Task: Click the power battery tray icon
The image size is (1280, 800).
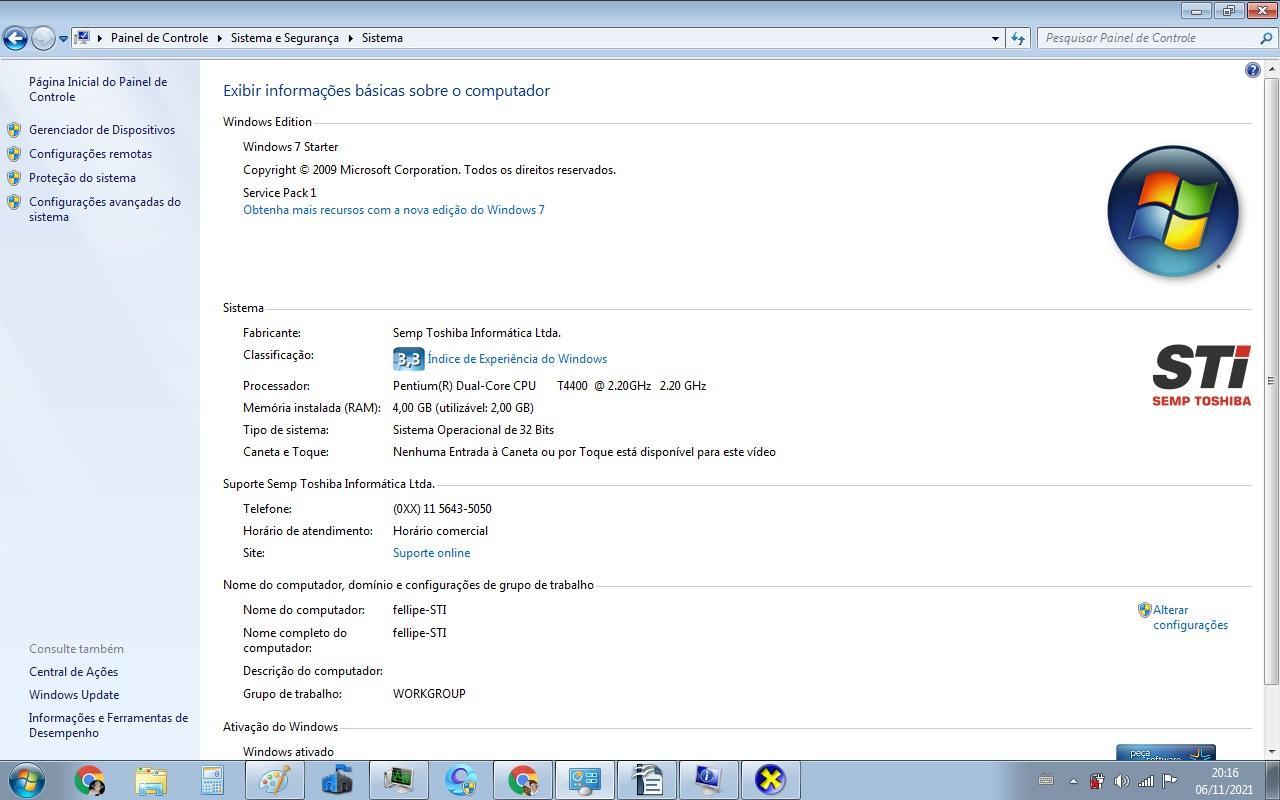Action: click(x=1097, y=781)
